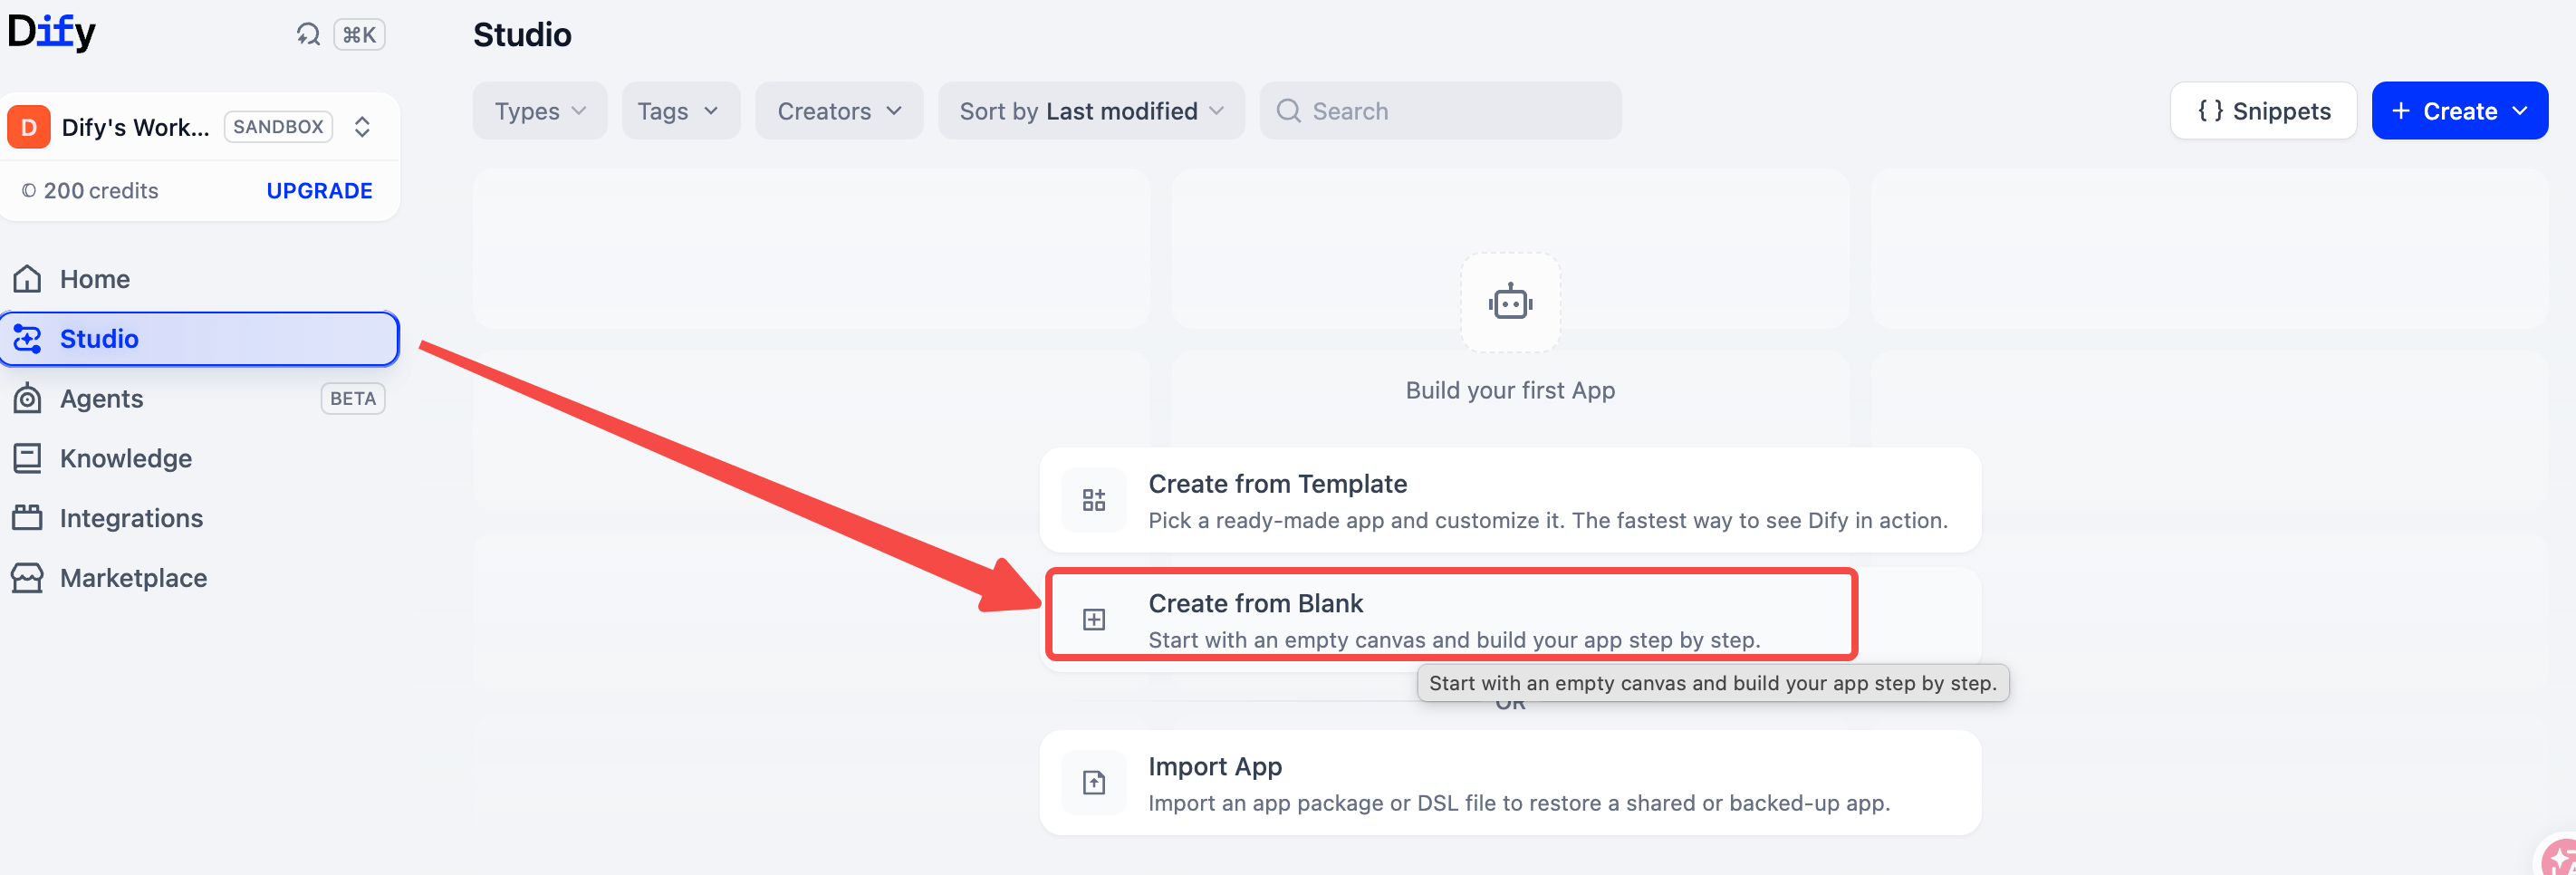The height and width of the screenshot is (875, 2576).
Task: Click the Home icon in sidebar
Action: (27, 279)
